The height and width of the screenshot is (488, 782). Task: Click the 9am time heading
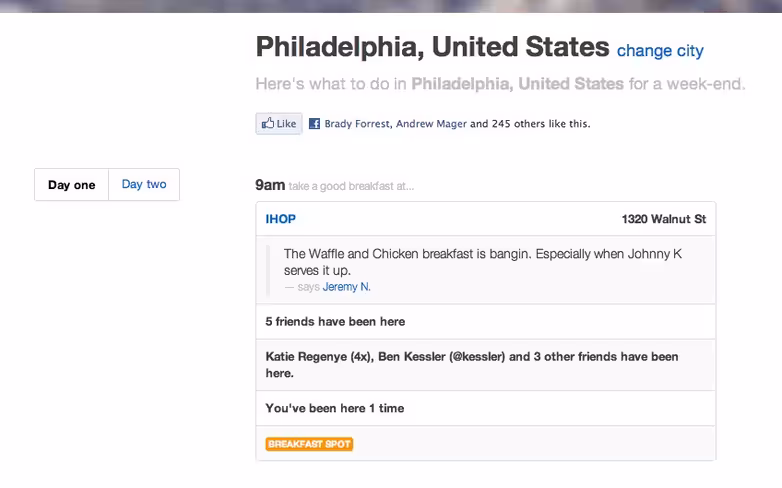(270, 185)
